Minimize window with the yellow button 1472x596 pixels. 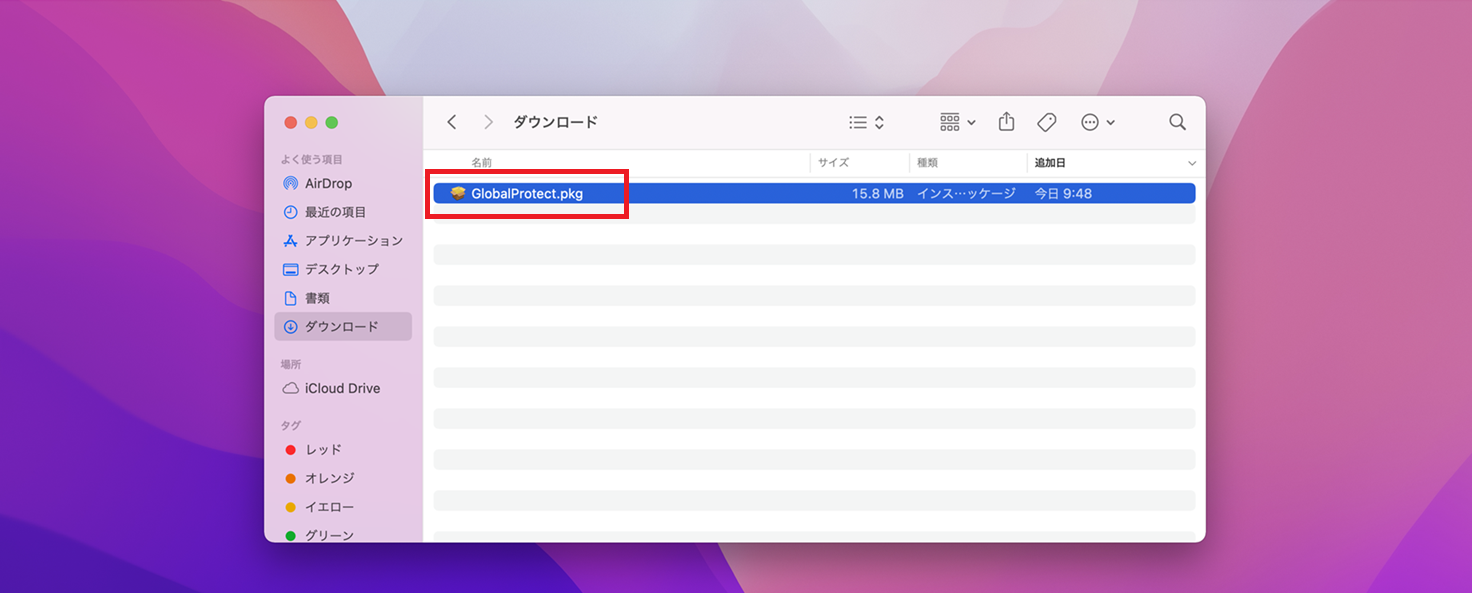pyautogui.click(x=311, y=122)
